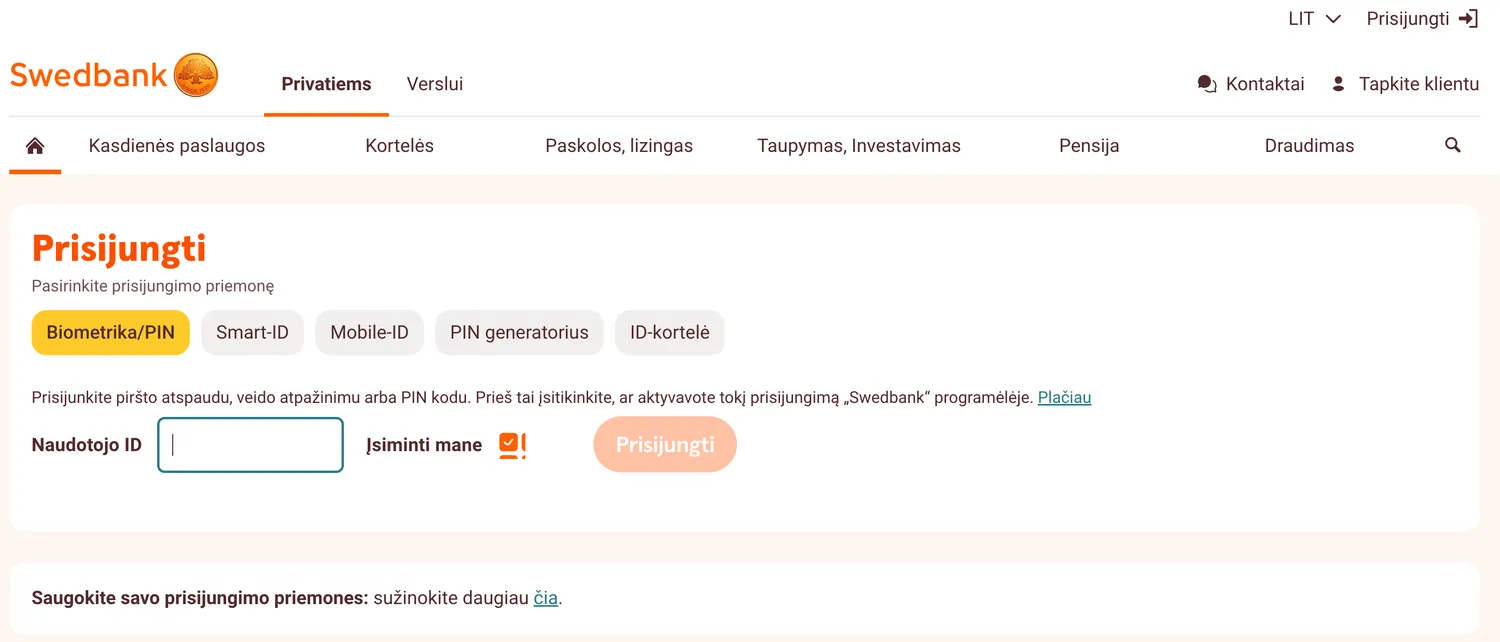Open search using the magnifier icon
The width and height of the screenshot is (1500, 642).
(1452, 145)
